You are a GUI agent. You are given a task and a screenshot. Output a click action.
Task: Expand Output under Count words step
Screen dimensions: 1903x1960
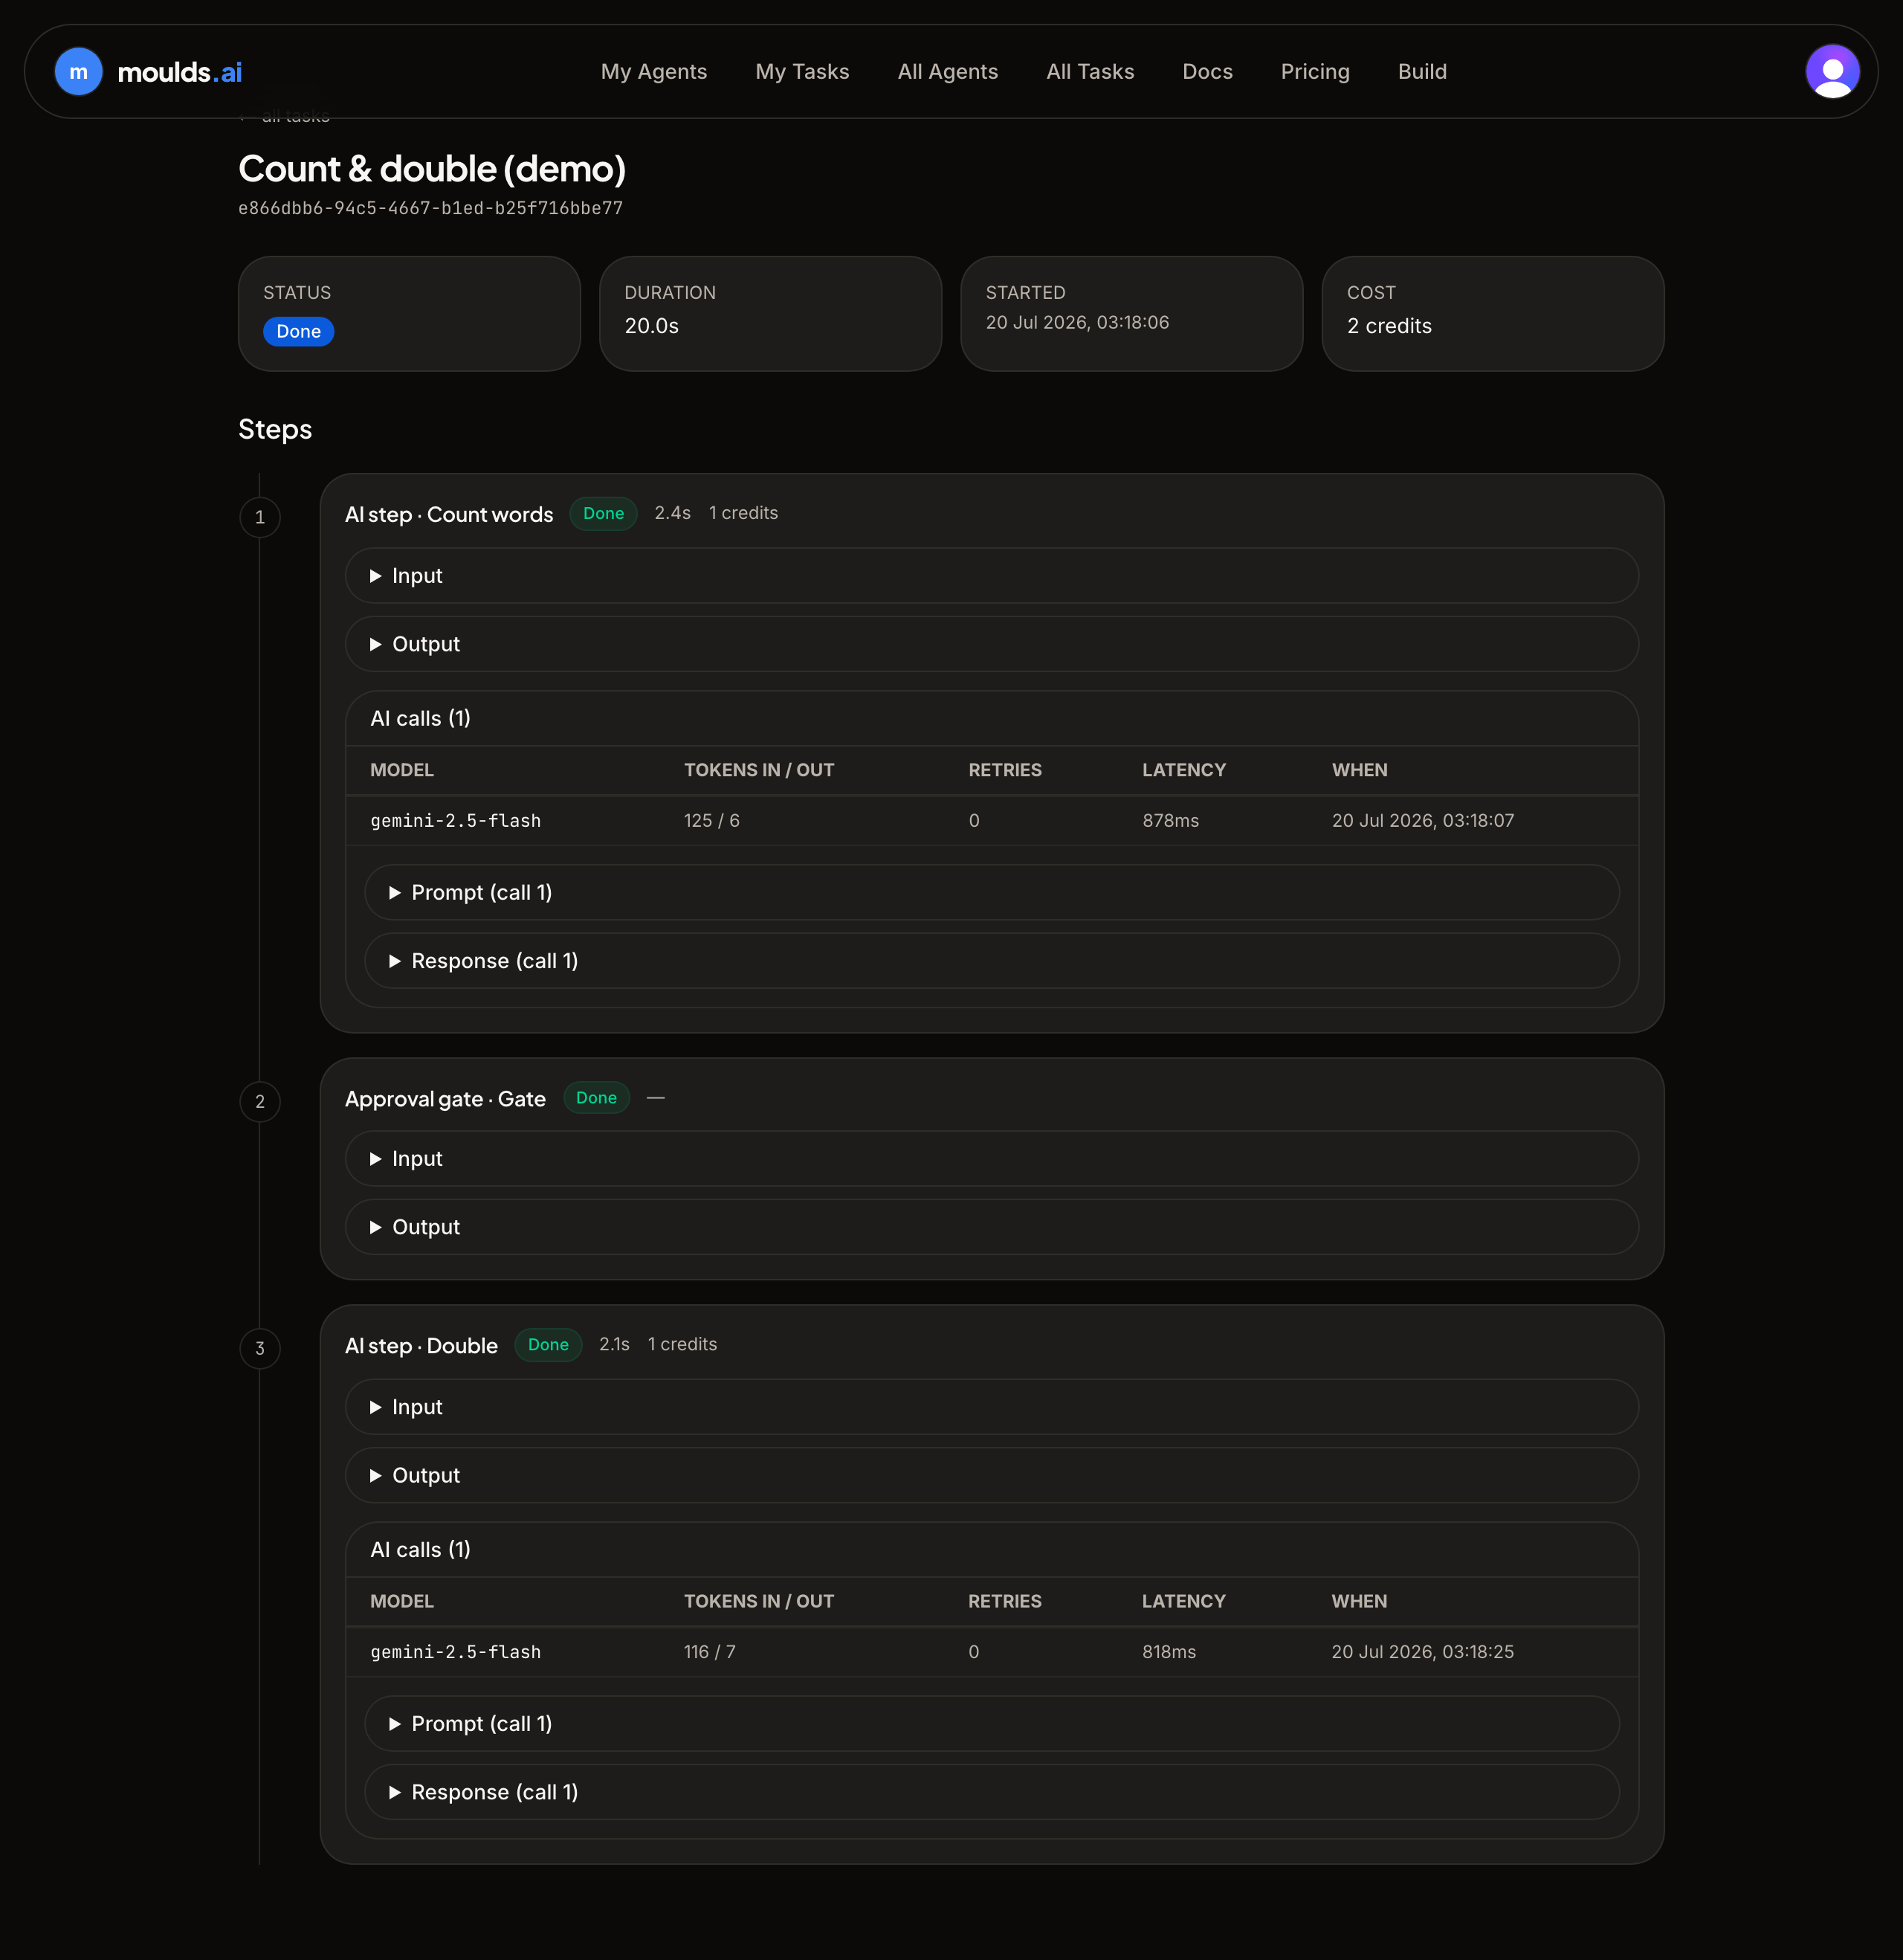[x=991, y=644]
